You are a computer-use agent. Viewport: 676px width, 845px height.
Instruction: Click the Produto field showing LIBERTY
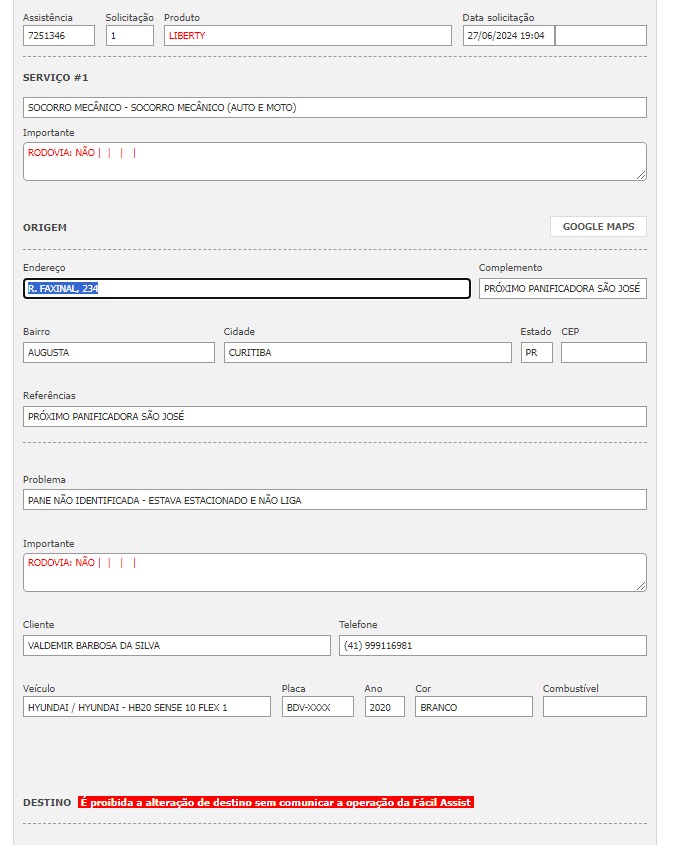pos(308,36)
